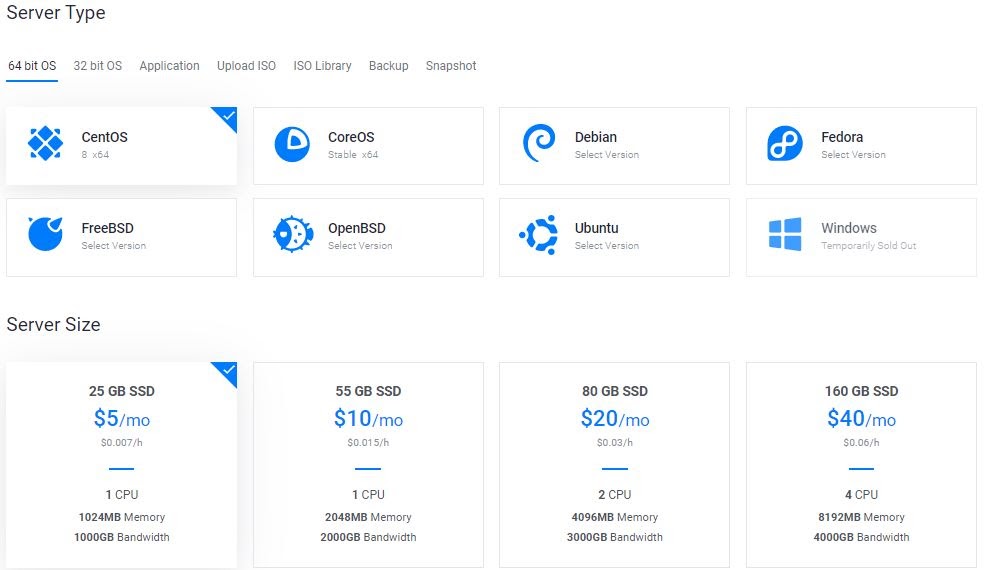Image resolution: width=998 pixels, height=570 pixels.
Task: Click the 1024MB Memory spec
Action: tap(122, 517)
